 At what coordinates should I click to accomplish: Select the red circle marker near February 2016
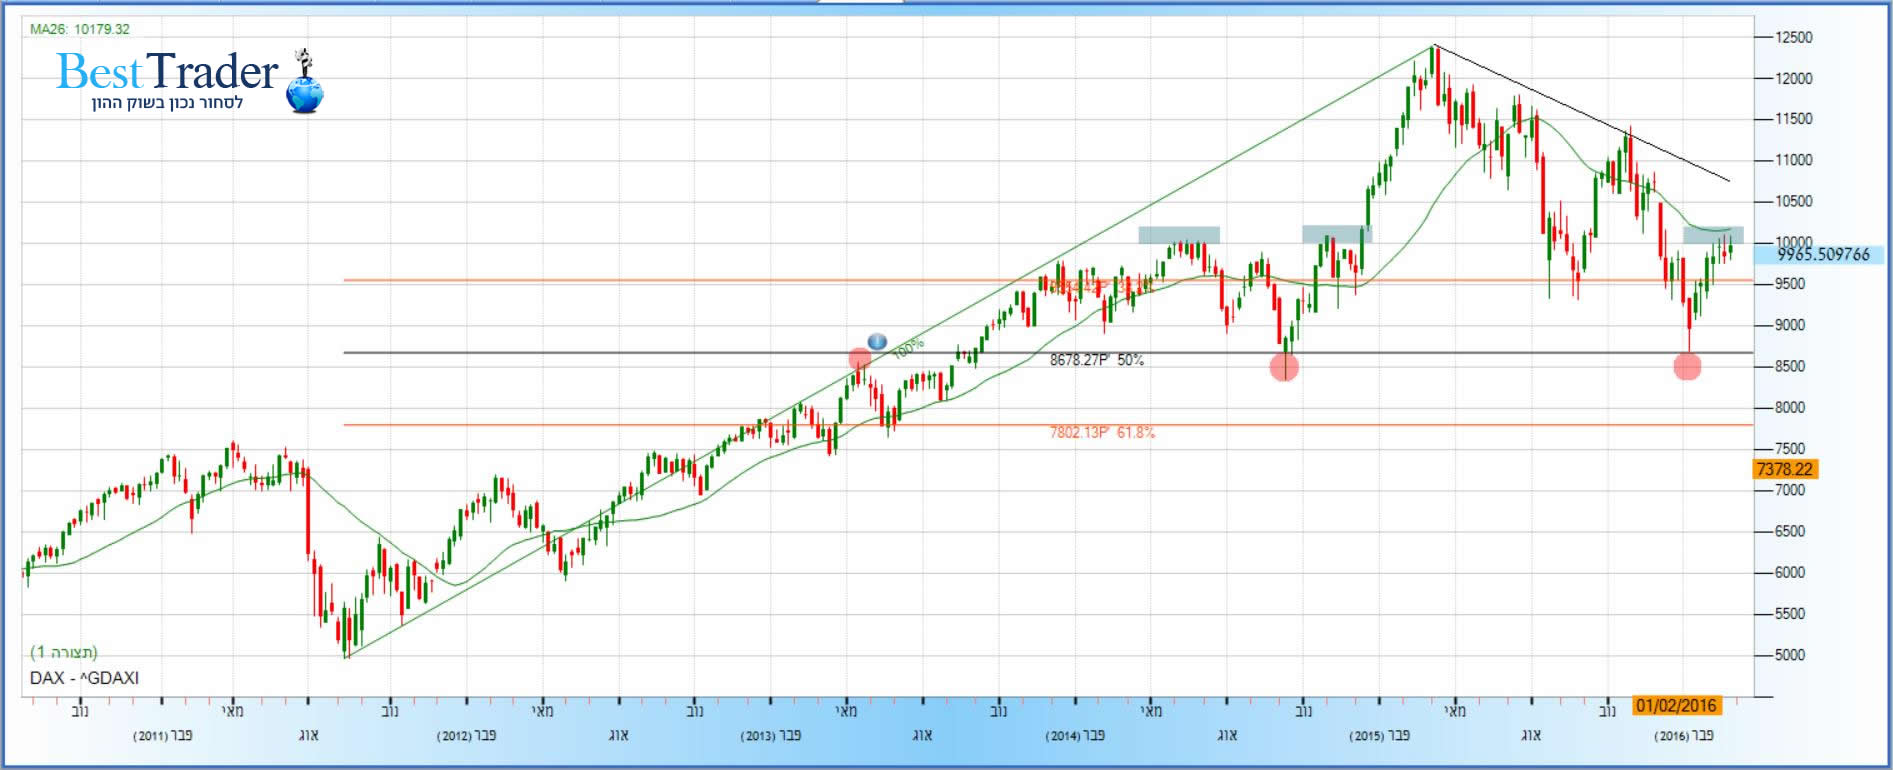point(1687,367)
